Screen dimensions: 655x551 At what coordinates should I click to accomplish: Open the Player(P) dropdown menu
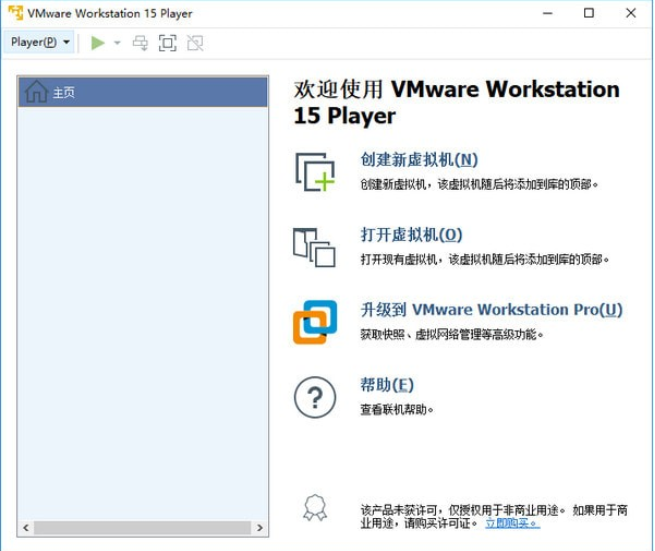40,42
